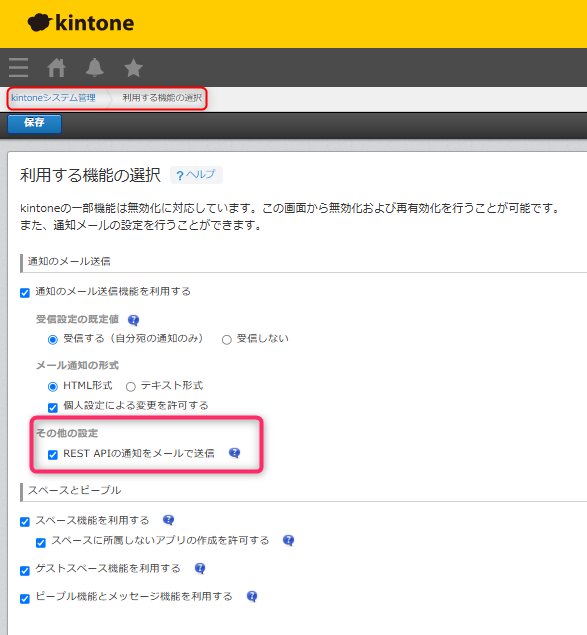
Task: Open the ヘルプ link
Action: pyautogui.click(x=196, y=175)
